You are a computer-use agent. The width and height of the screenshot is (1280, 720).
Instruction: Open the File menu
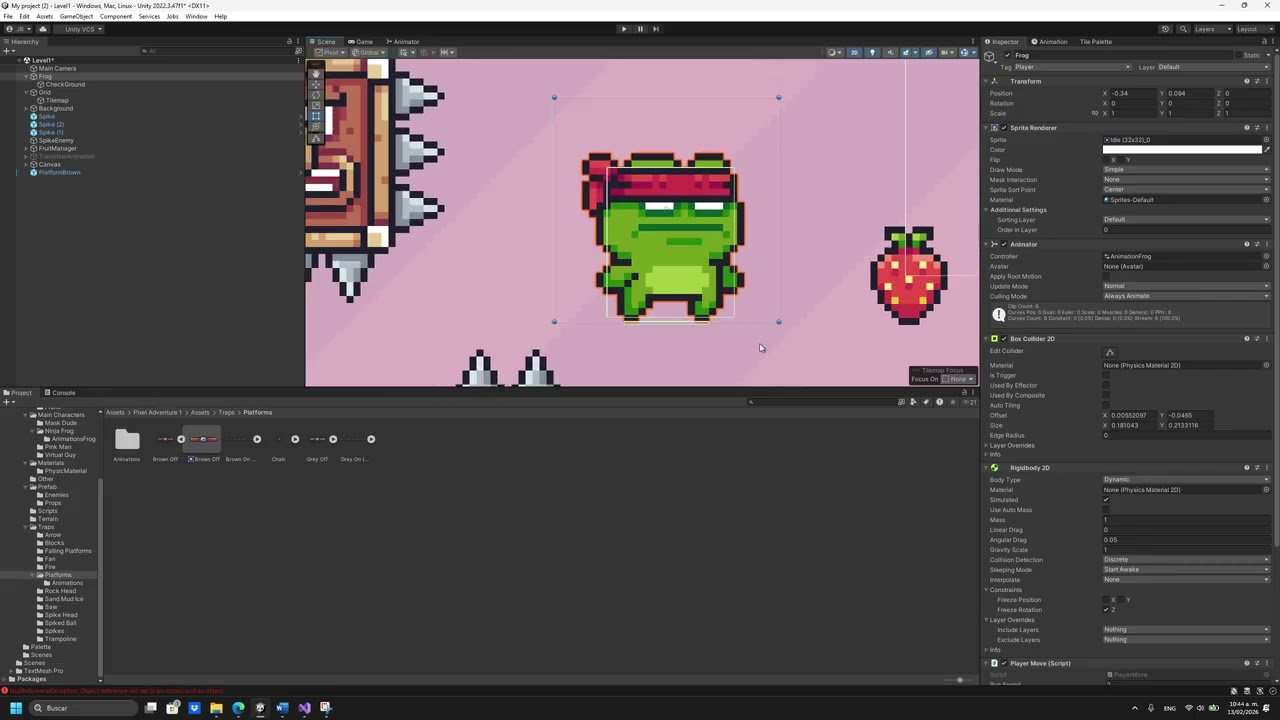tap(9, 16)
